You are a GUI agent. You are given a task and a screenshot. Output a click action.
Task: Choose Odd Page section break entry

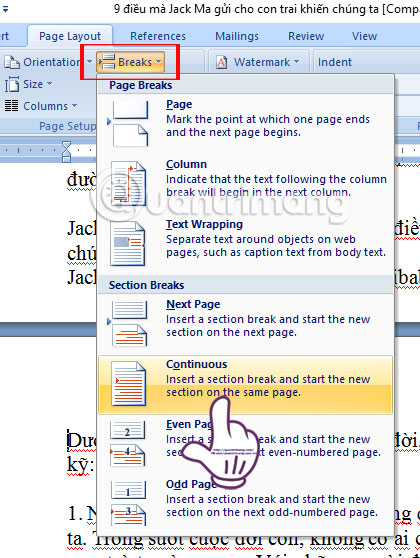pyautogui.click(x=246, y=504)
